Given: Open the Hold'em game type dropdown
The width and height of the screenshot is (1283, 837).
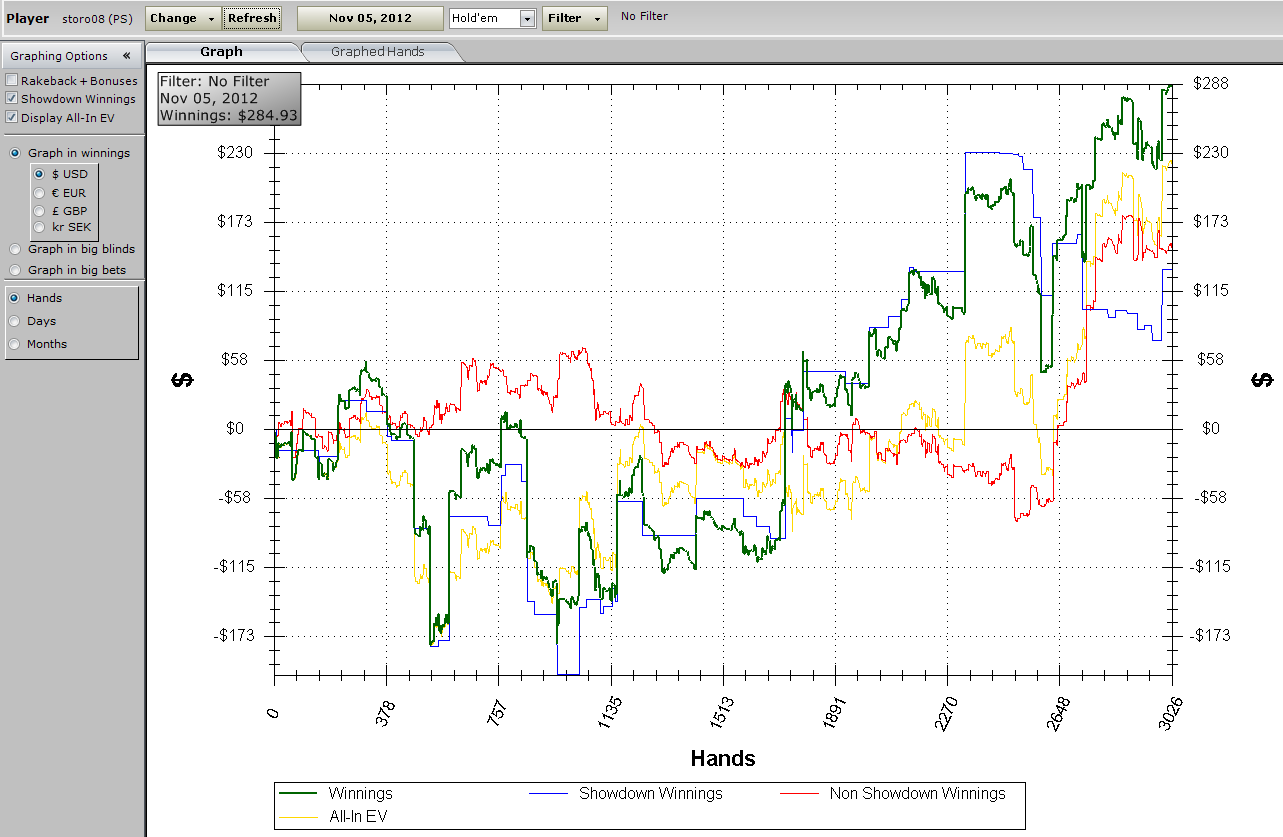Looking at the screenshot, I should pos(527,19).
